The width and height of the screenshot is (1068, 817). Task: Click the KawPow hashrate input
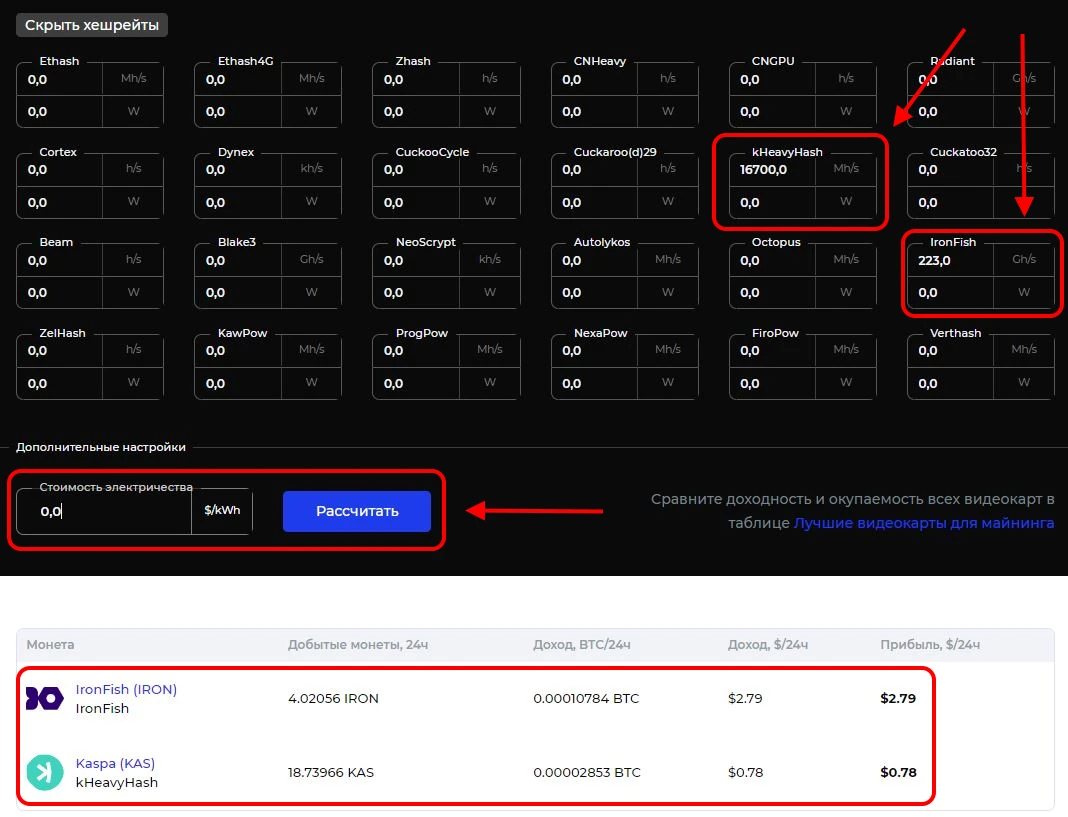point(238,351)
